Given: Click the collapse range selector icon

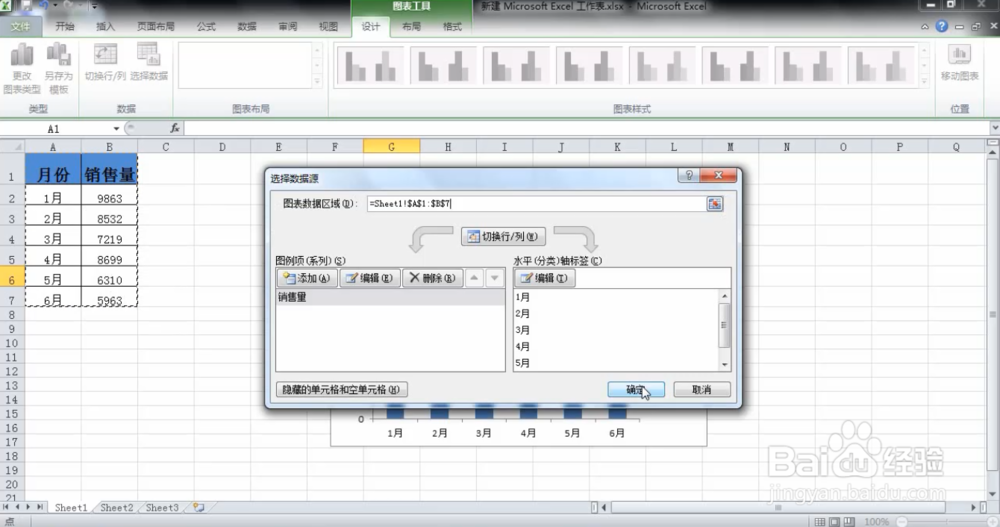Looking at the screenshot, I should [714, 204].
